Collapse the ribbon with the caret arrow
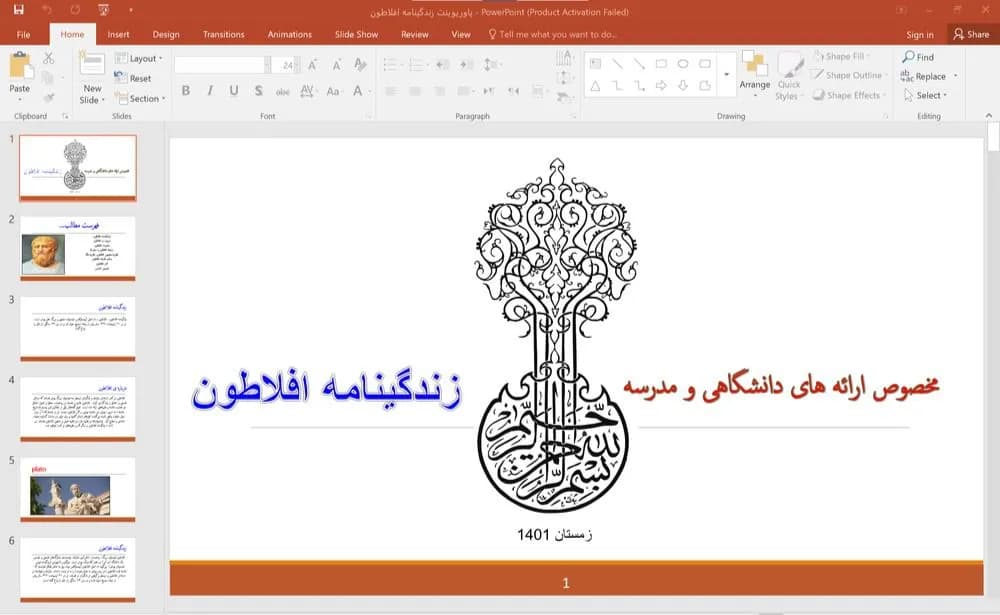 [989, 115]
